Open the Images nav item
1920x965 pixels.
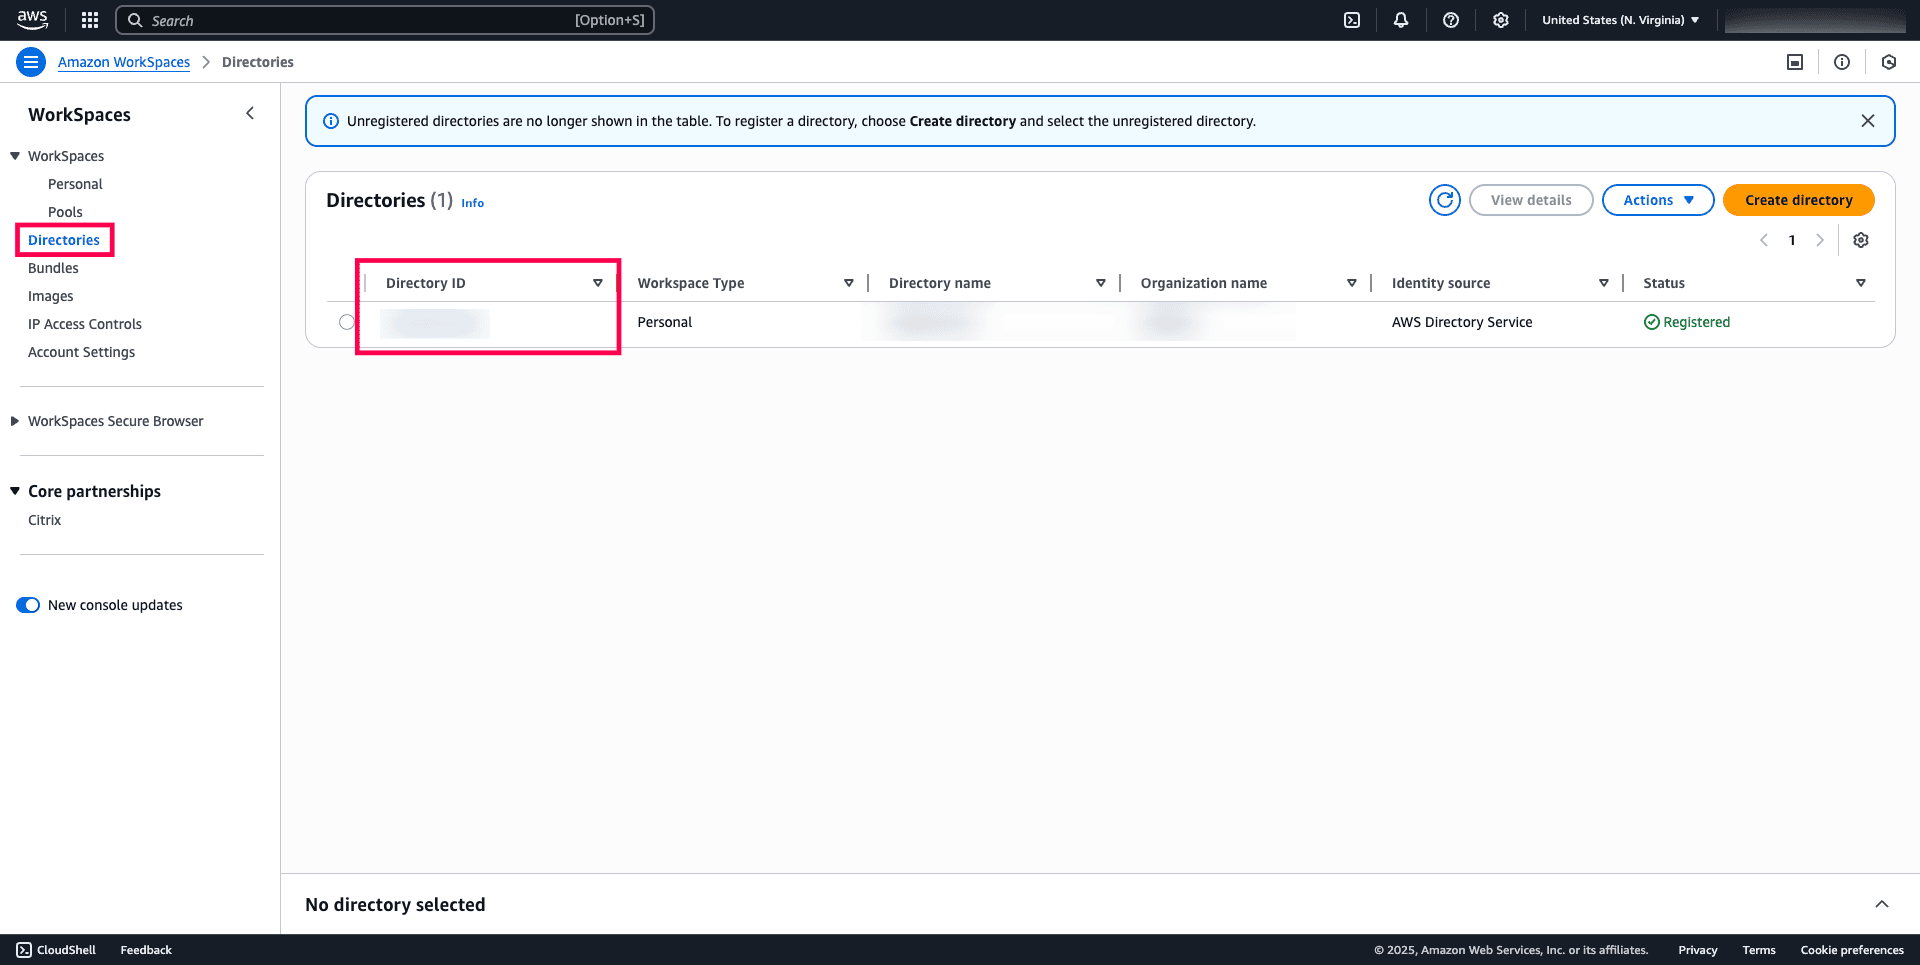click(x=51, y=296)
